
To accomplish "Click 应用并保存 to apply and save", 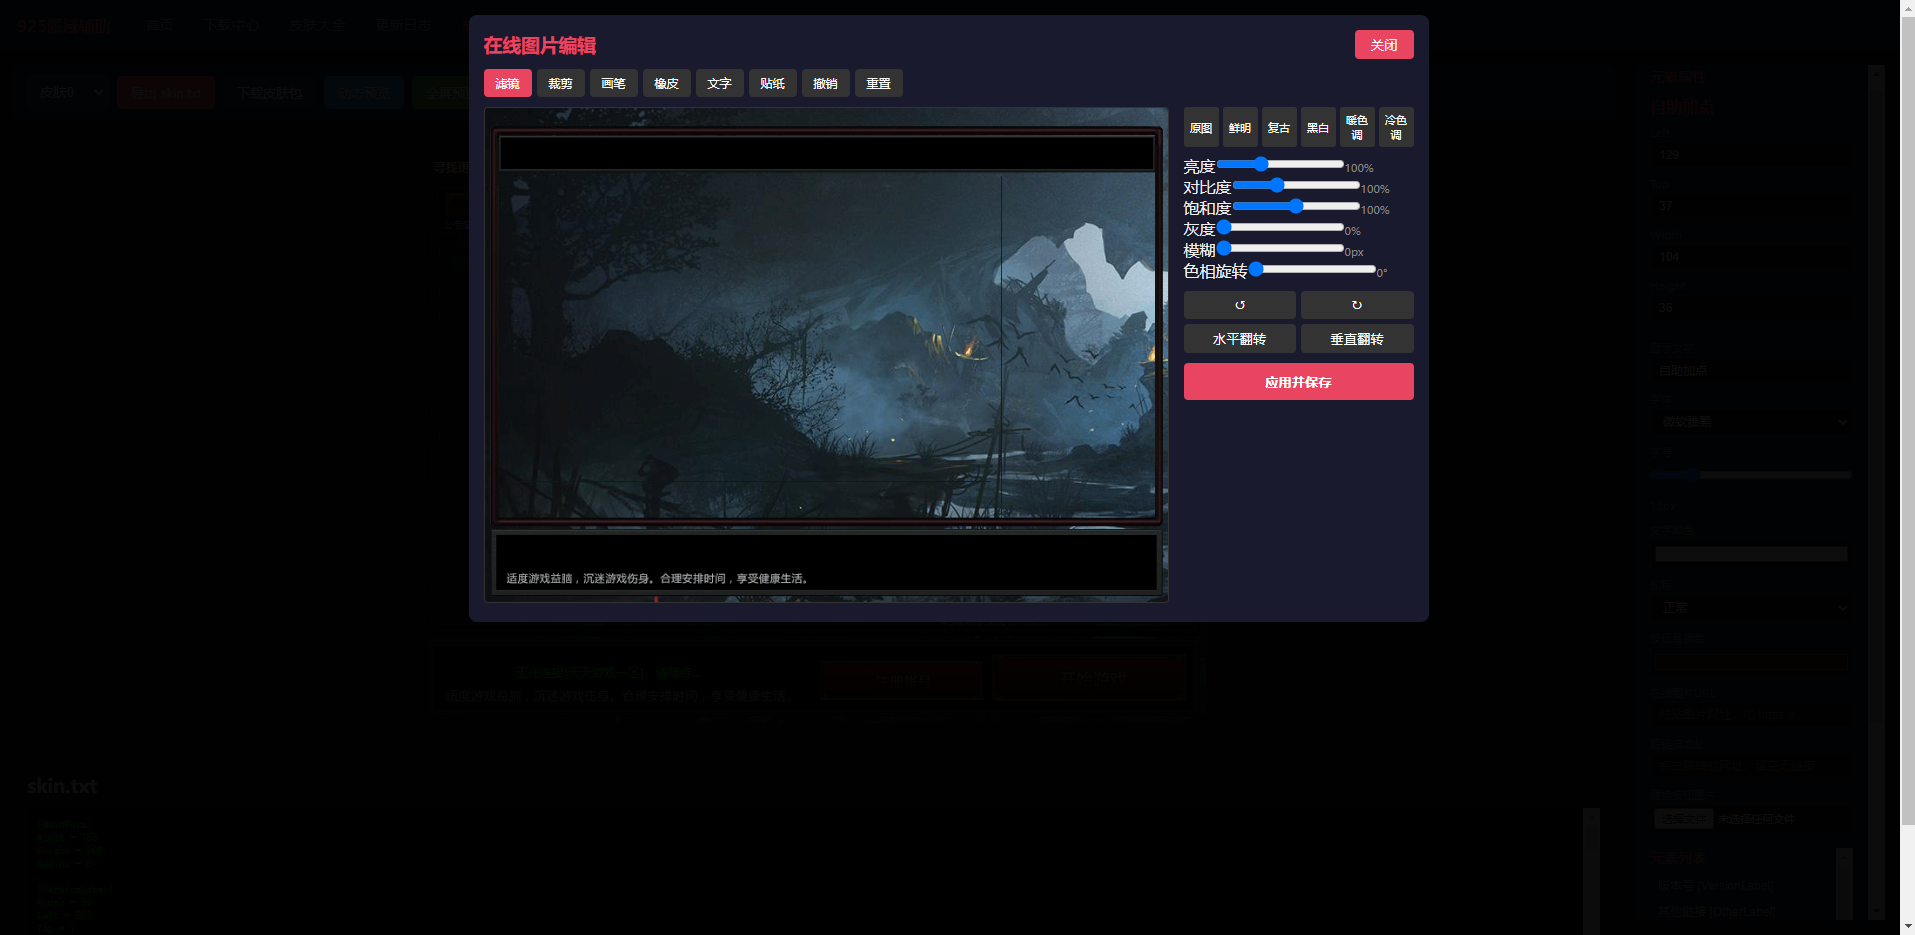I will click(x=1298, y=382).
